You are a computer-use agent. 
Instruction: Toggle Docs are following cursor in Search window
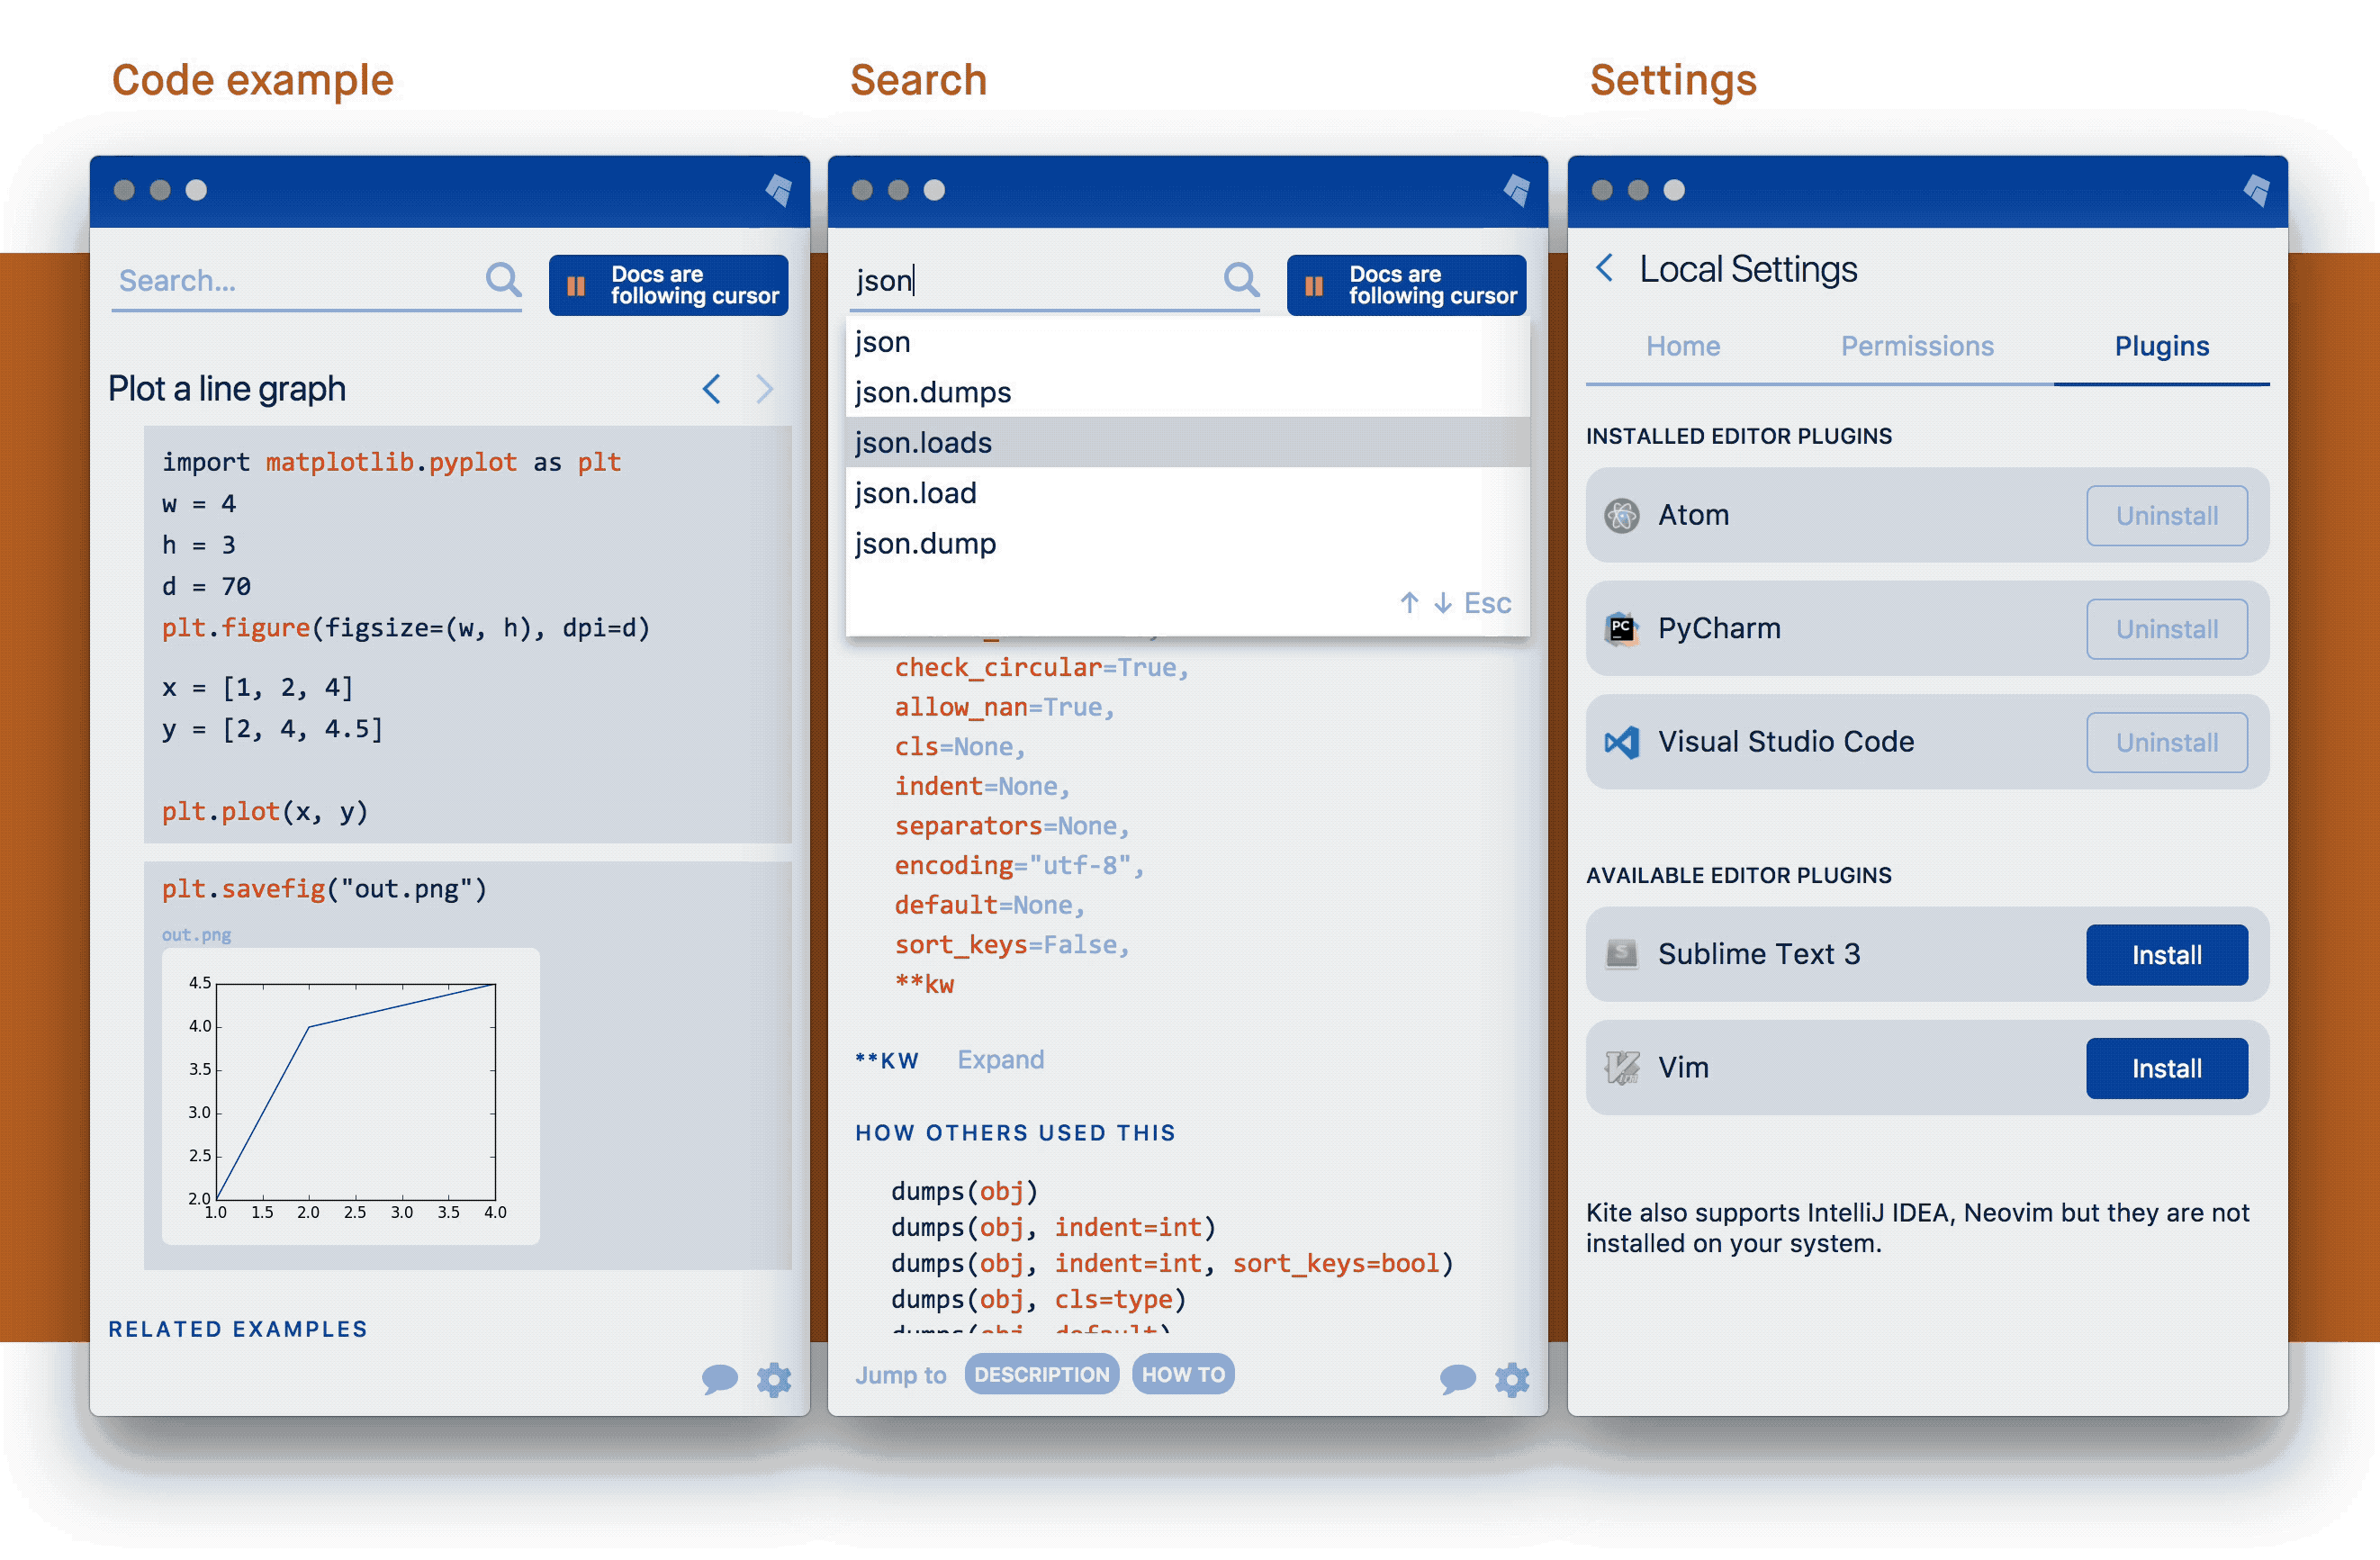(x=1405, y=285)
